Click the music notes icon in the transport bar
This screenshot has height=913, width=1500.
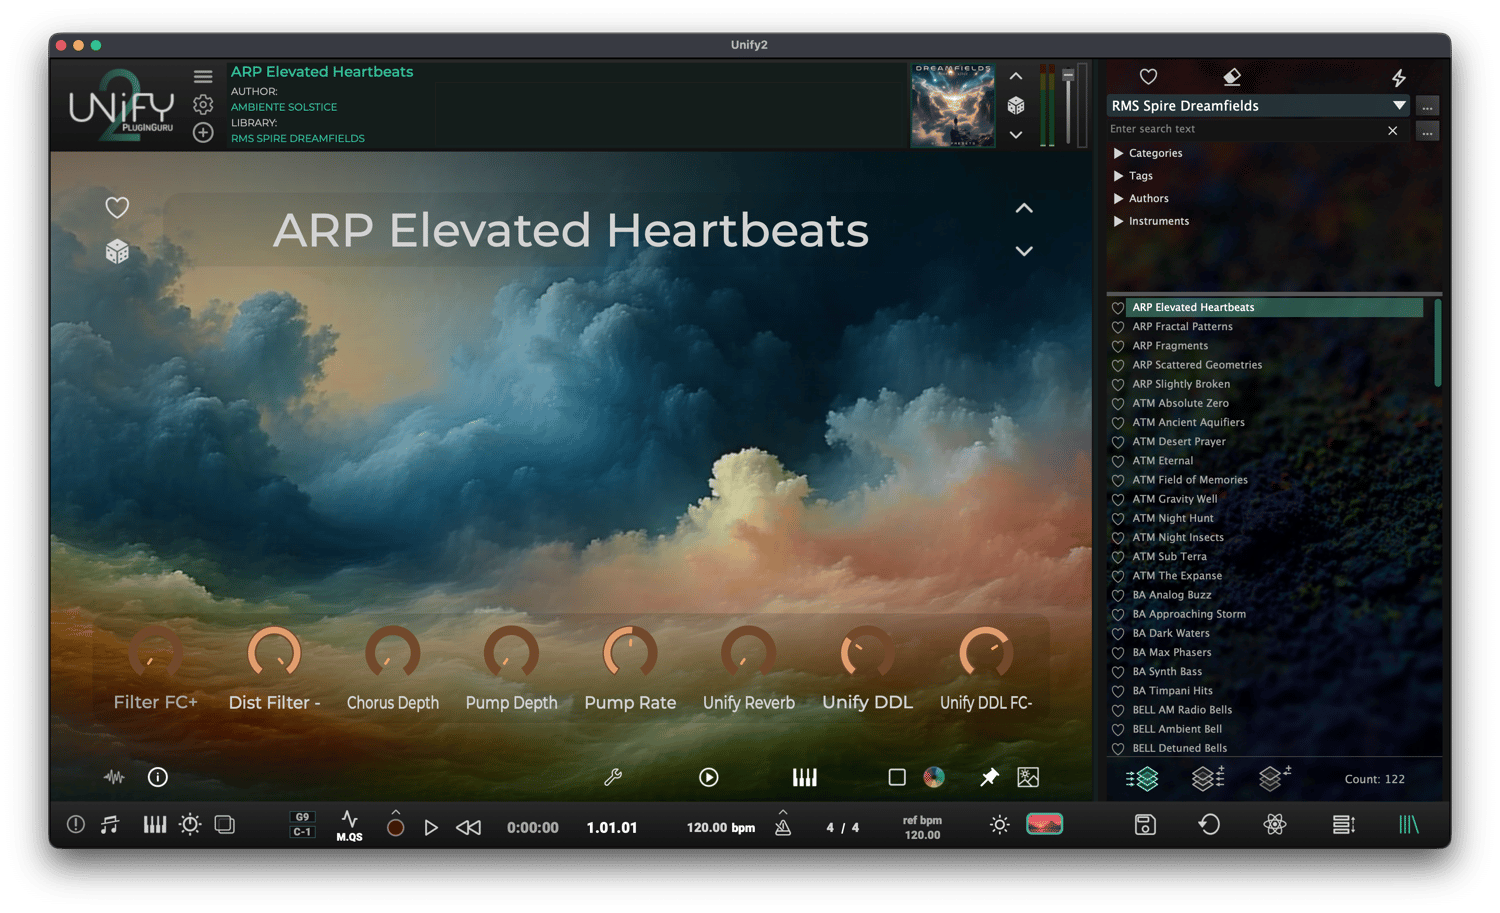[x=110, y=825]
